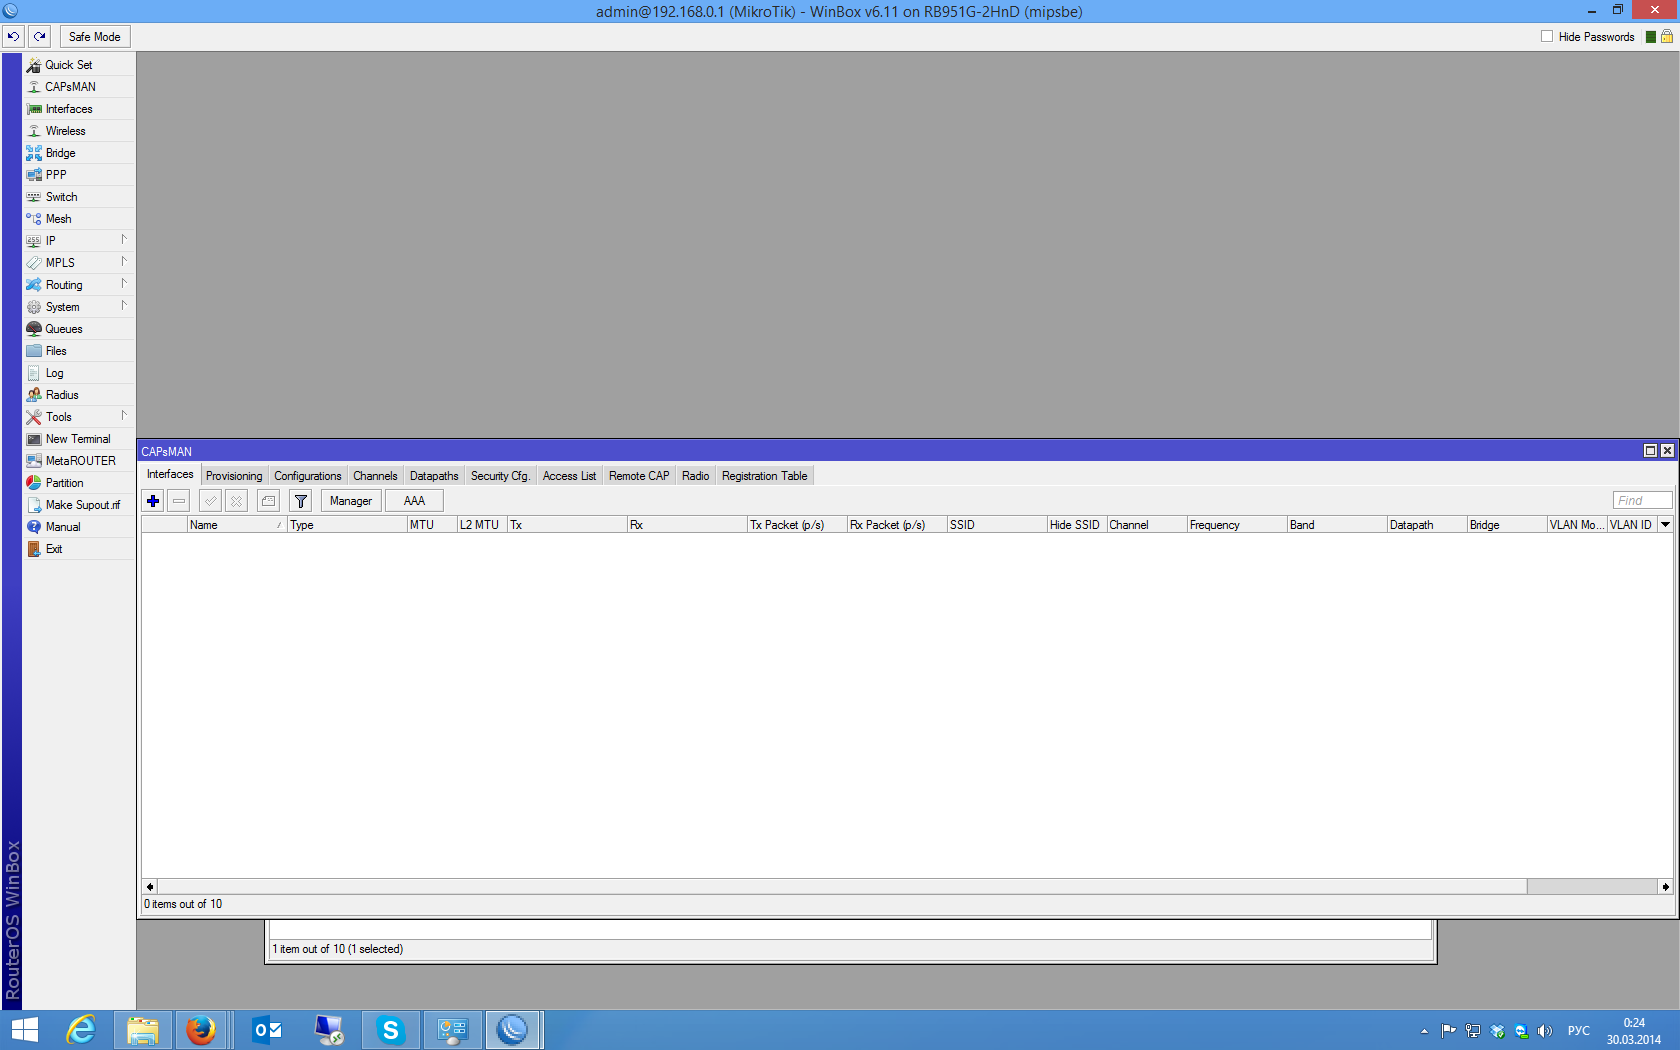Click the Disable cross toolbar icon
Viewport: 1680px width, 1050px height.
236,501
